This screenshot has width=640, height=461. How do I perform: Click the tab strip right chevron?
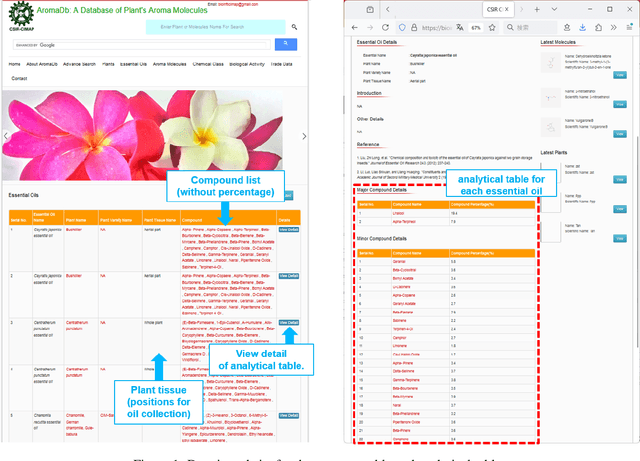pyautogui.click(x=521, y=9)
